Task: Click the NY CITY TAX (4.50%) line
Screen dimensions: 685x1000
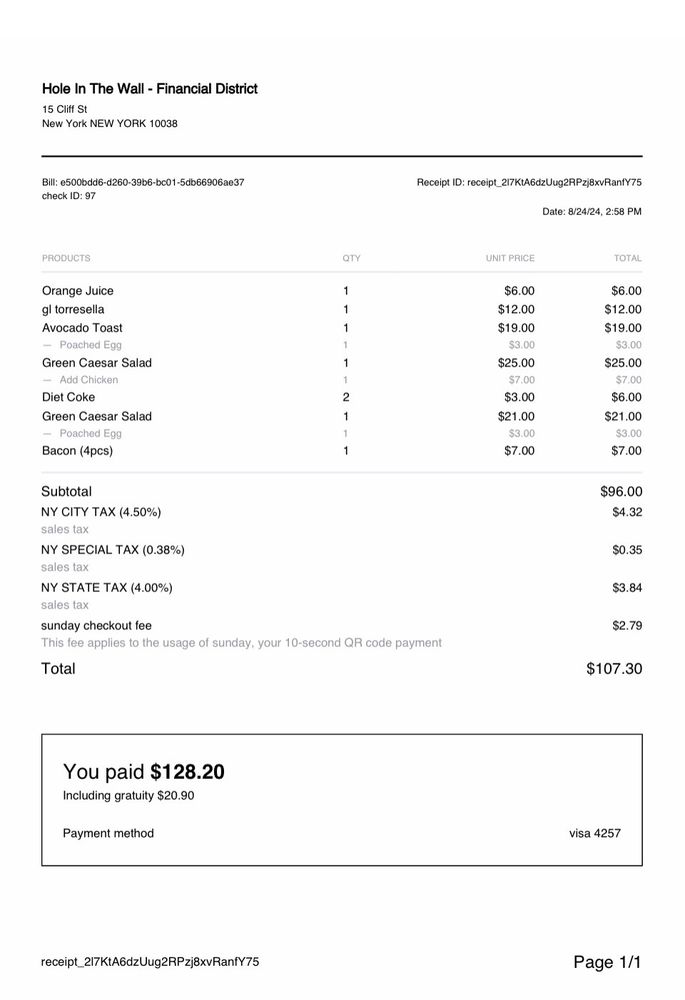Action: (101, 512)
